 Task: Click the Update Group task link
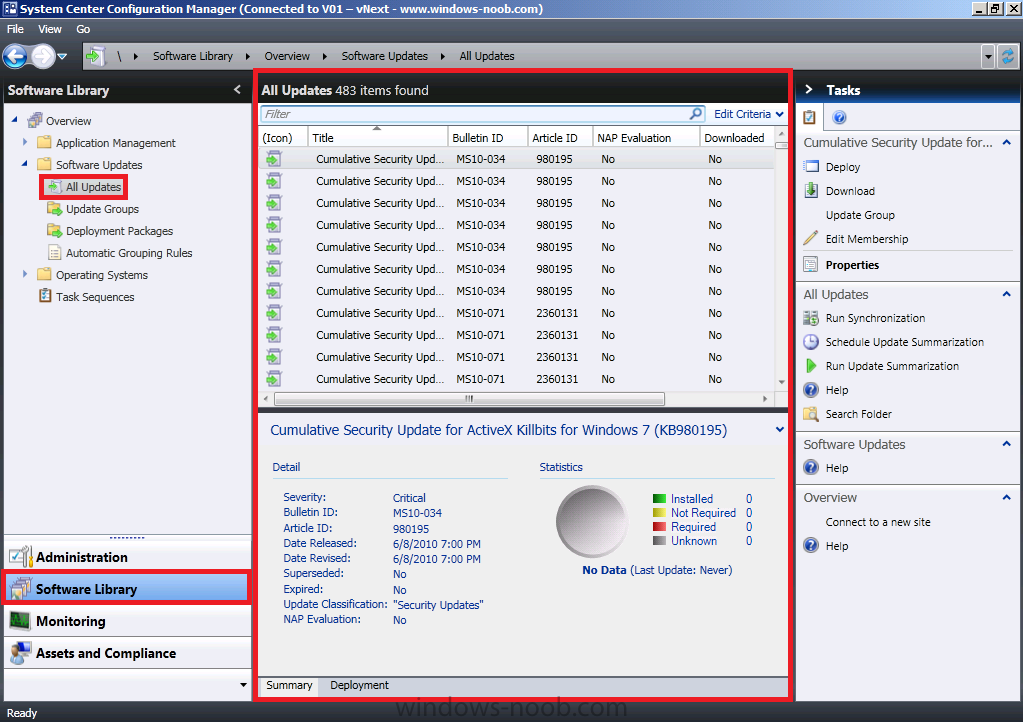pyautogui.click(x=860, y=215)
